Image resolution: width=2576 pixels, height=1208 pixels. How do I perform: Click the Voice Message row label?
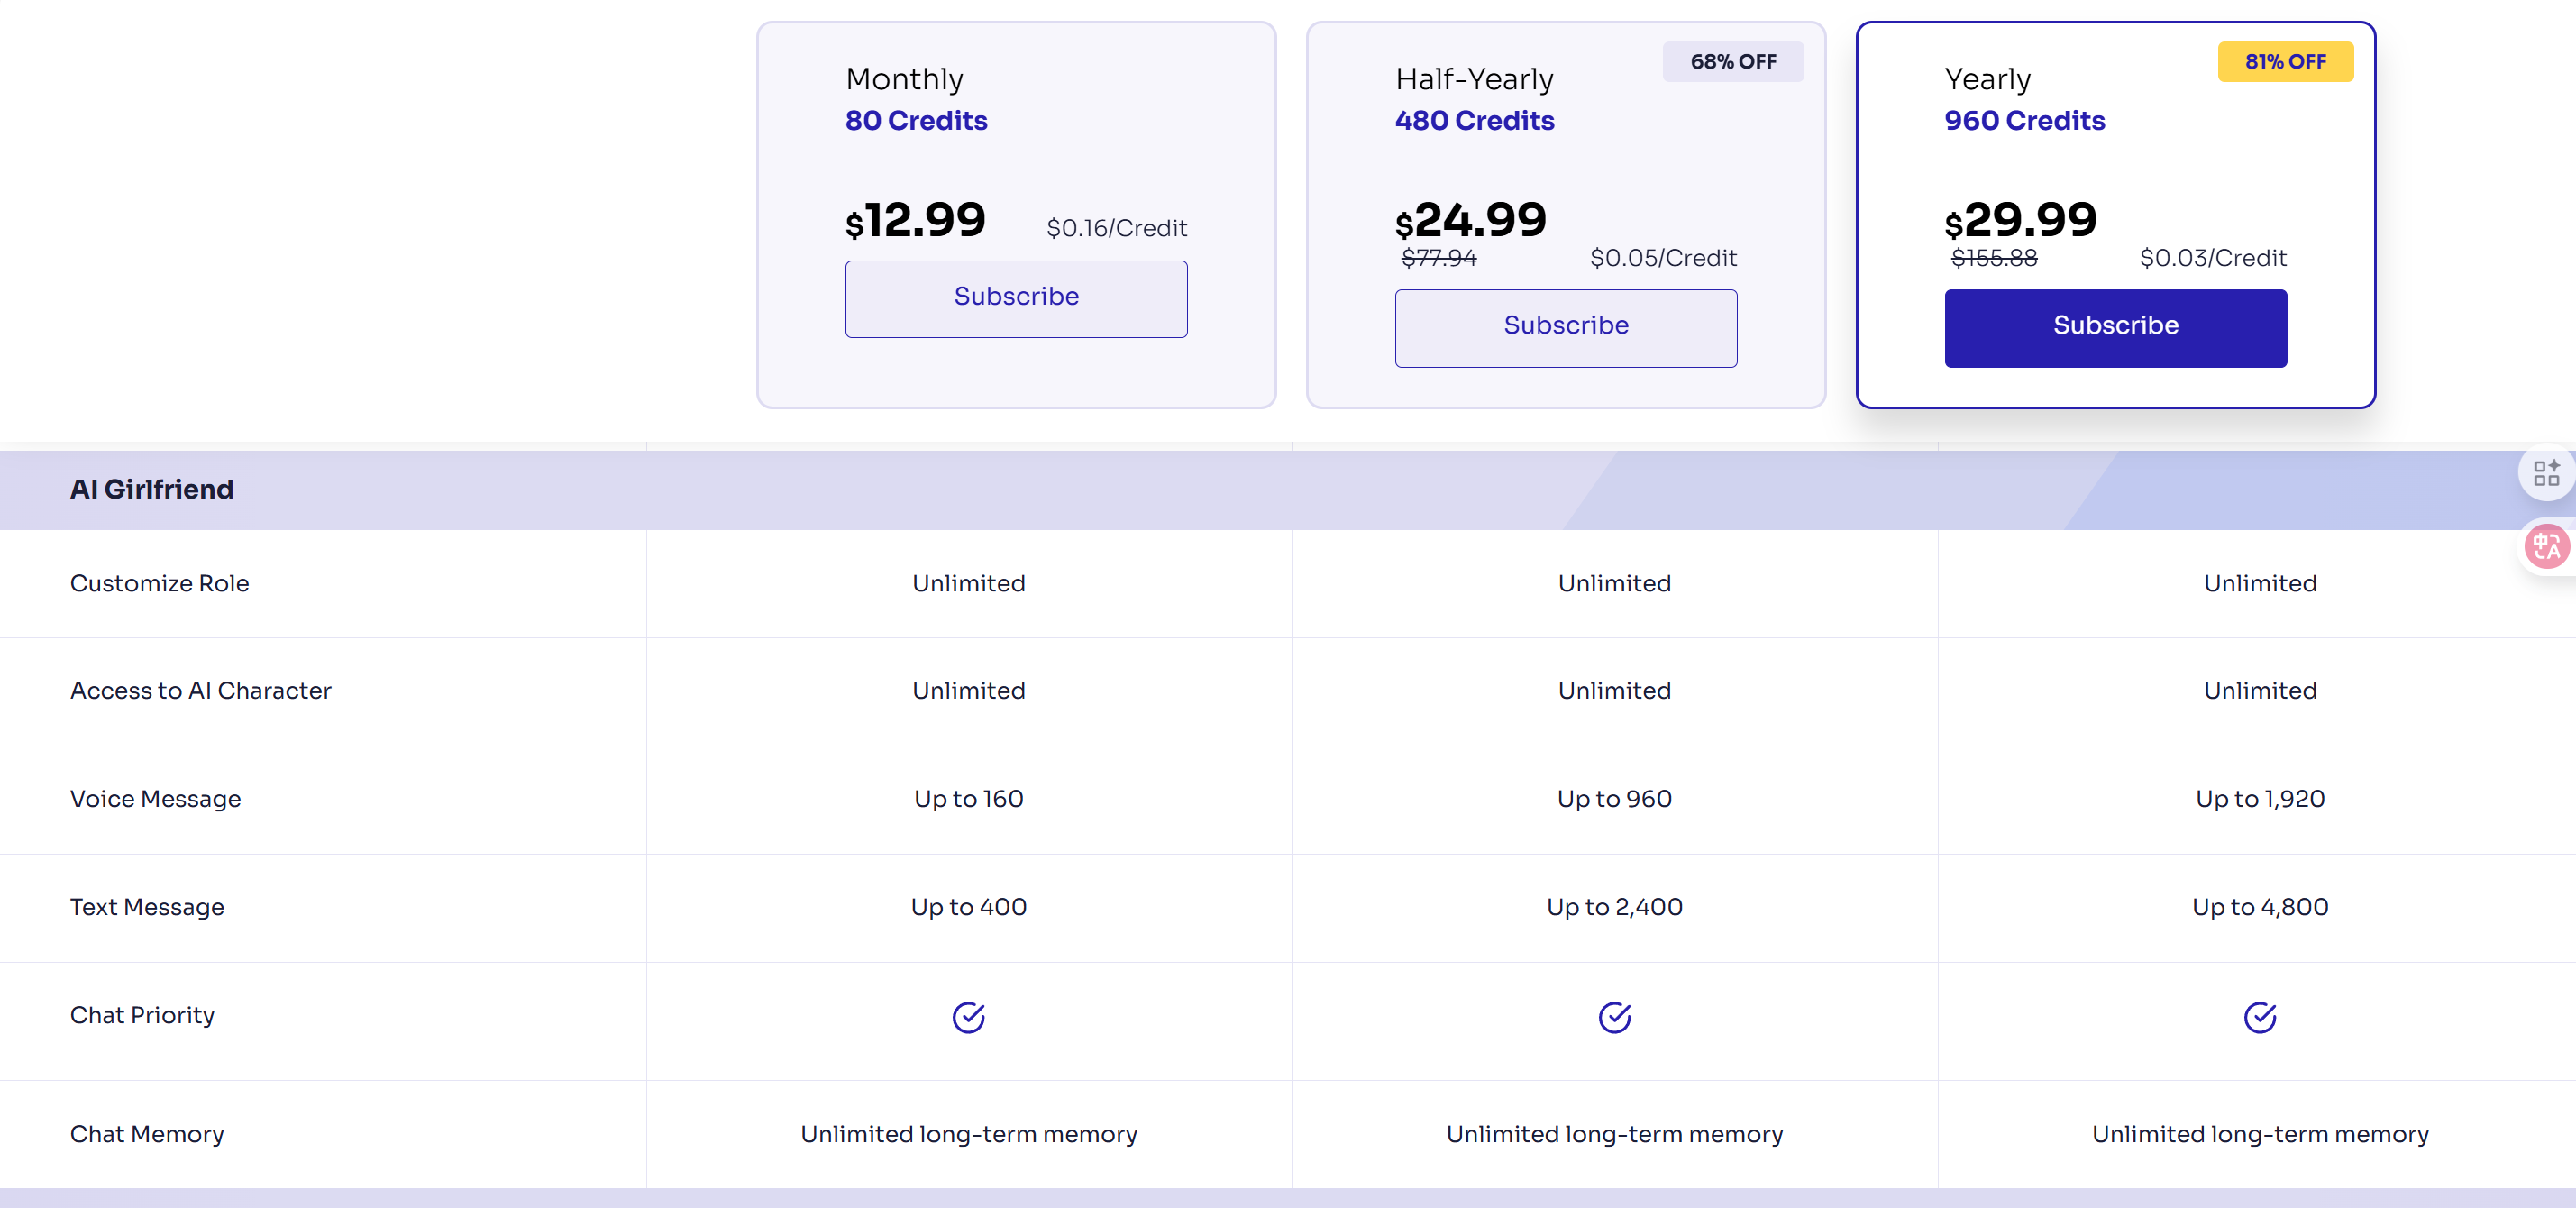(155, 799)
